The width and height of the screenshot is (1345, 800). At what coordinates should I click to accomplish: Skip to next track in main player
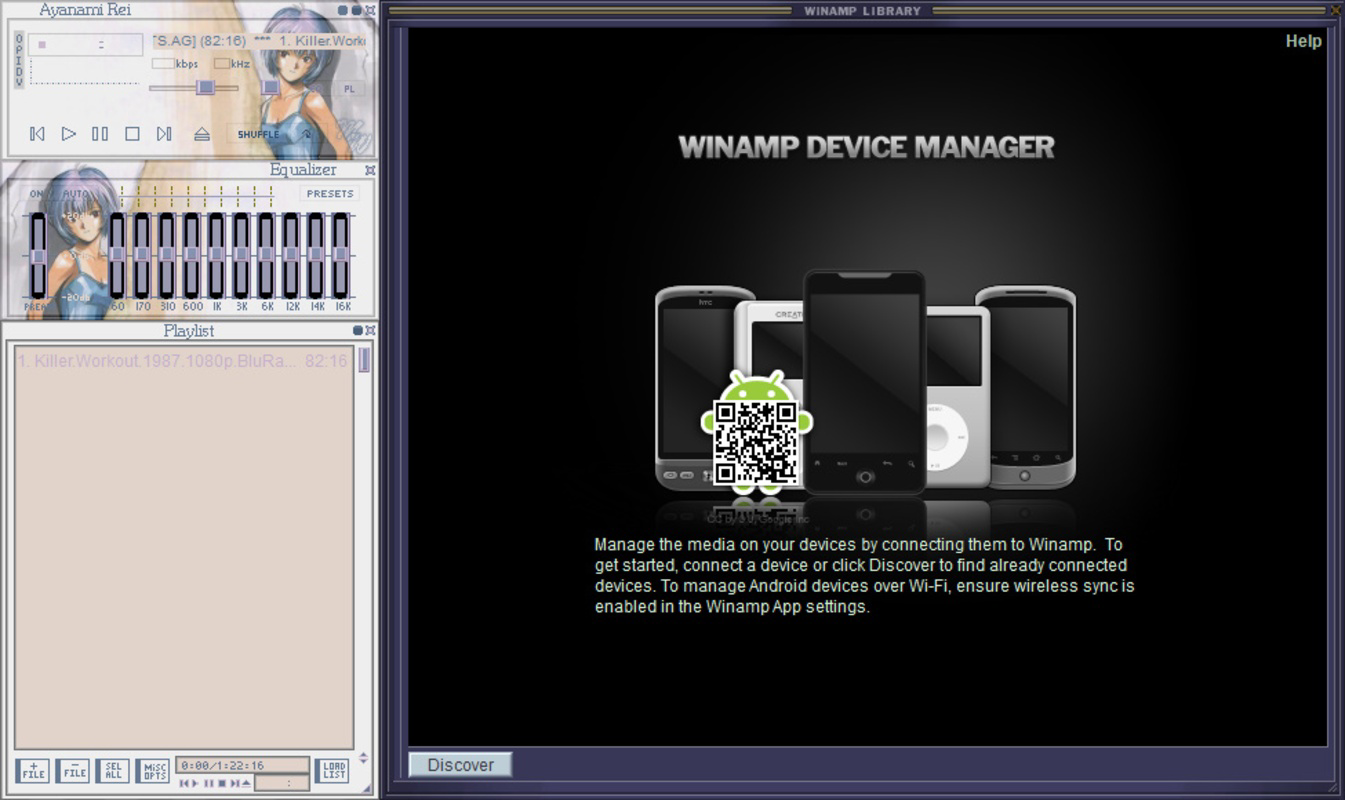coord(164,133)
